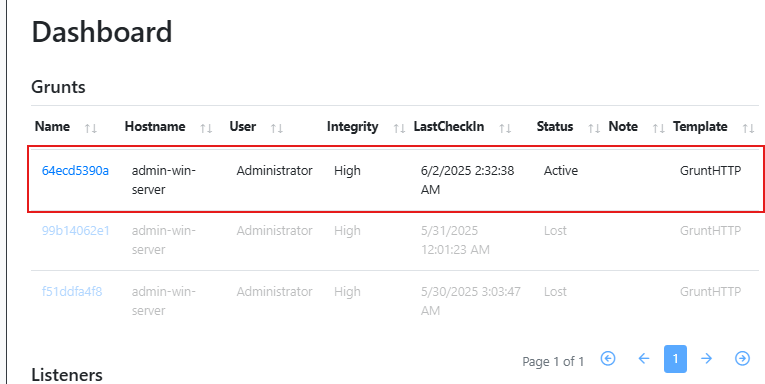Go to first page circled arrow

coord(608,359)
